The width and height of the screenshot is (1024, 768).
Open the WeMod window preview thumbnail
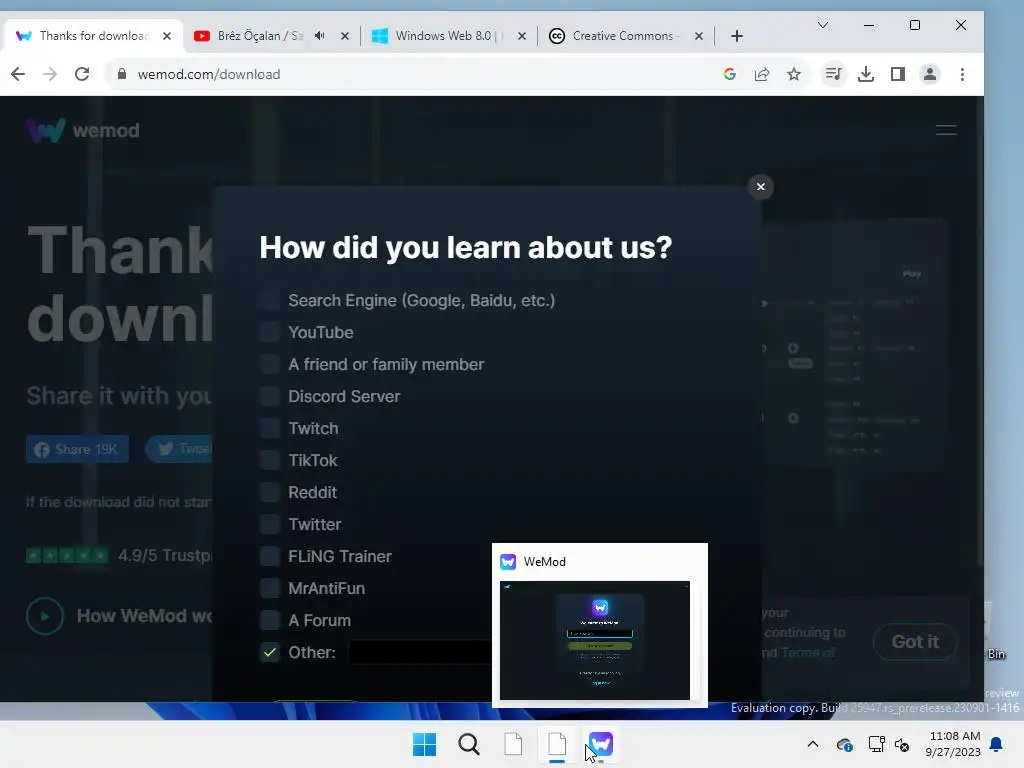[x=594, y=640]
